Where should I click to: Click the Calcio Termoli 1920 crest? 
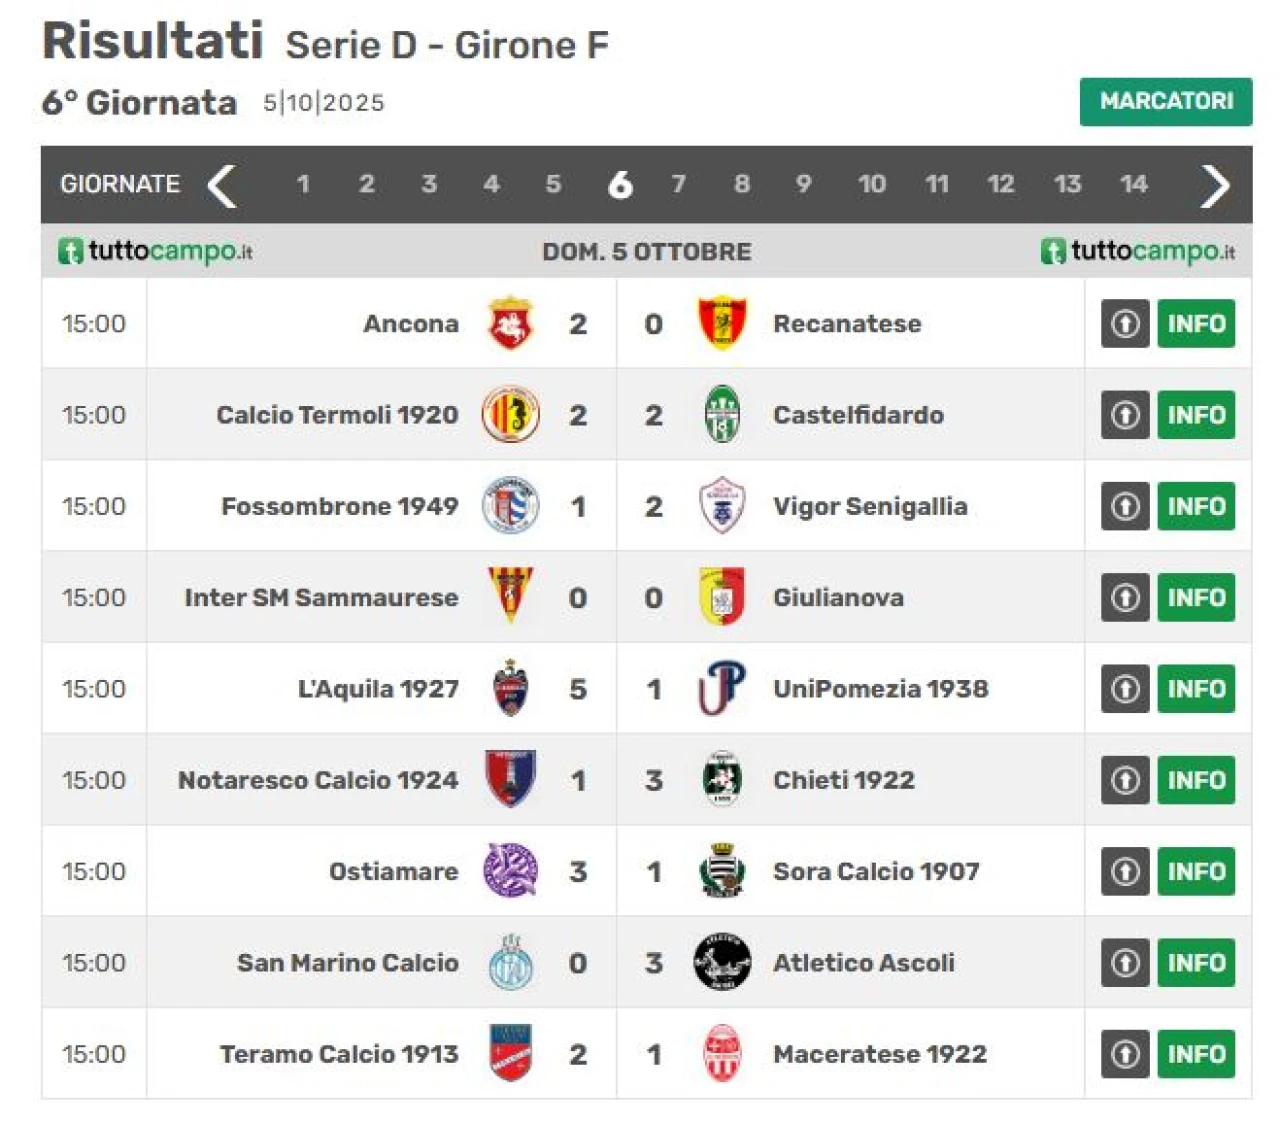510,414
